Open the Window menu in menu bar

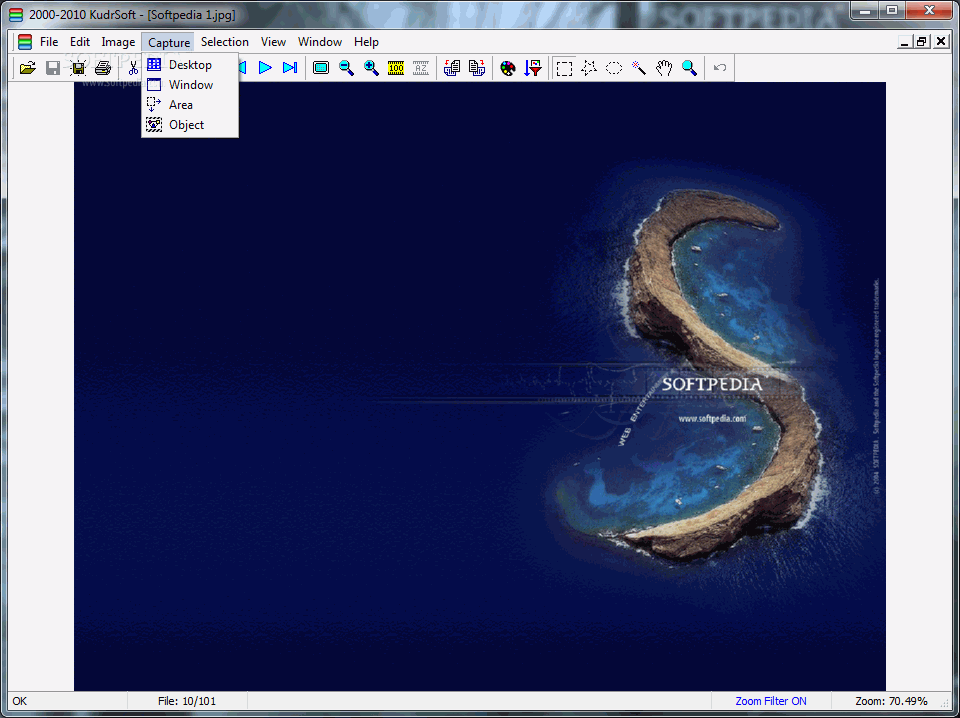click(320, 42)
